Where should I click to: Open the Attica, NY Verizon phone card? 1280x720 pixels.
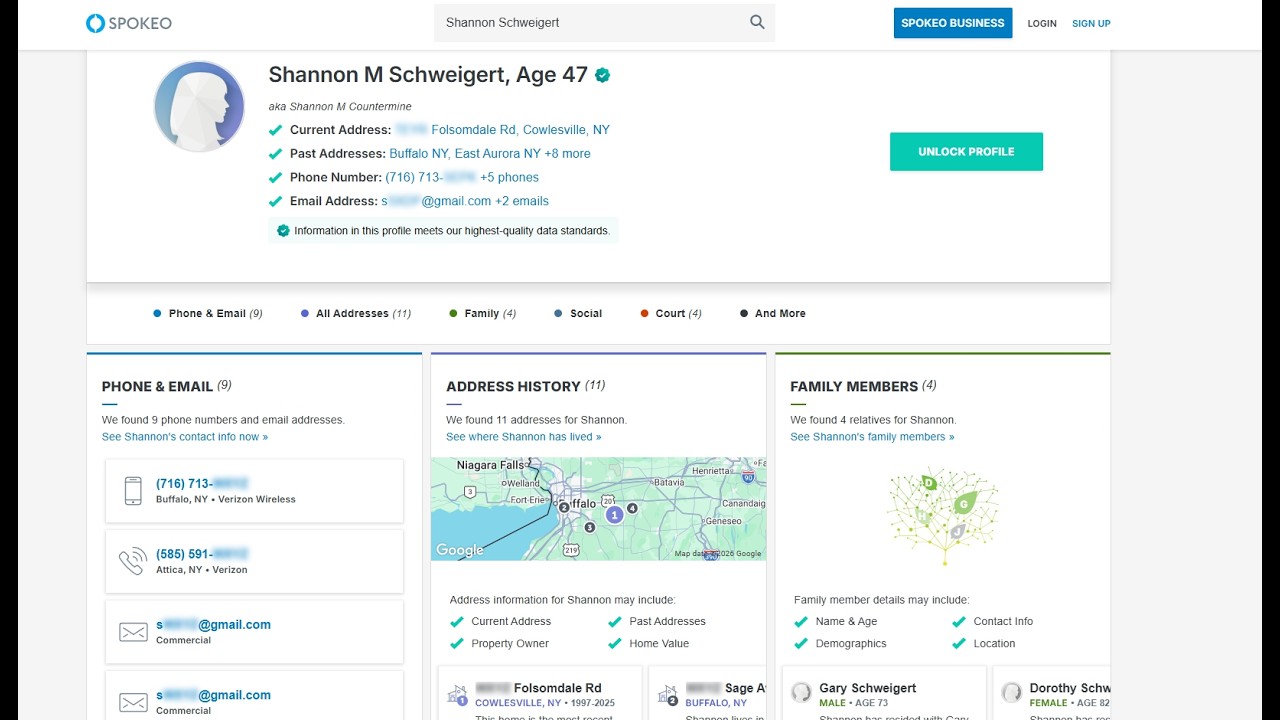(254, 561)
